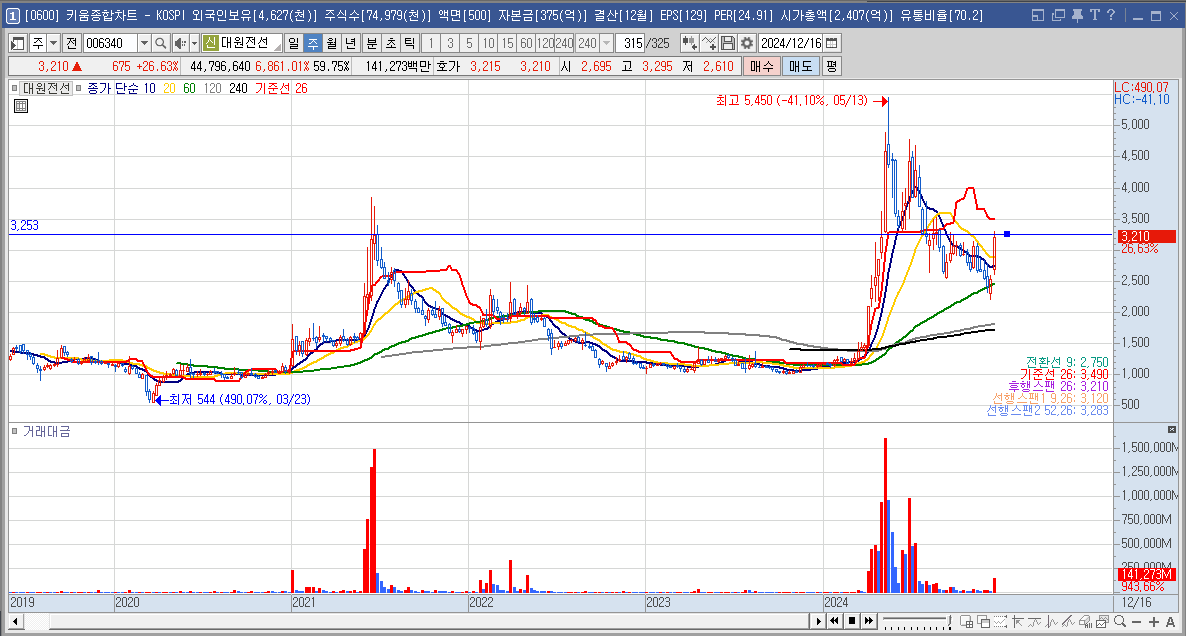Choose the 5 interval button
This screenshot has width=1186, height=636.
click(x=469, y=44)
